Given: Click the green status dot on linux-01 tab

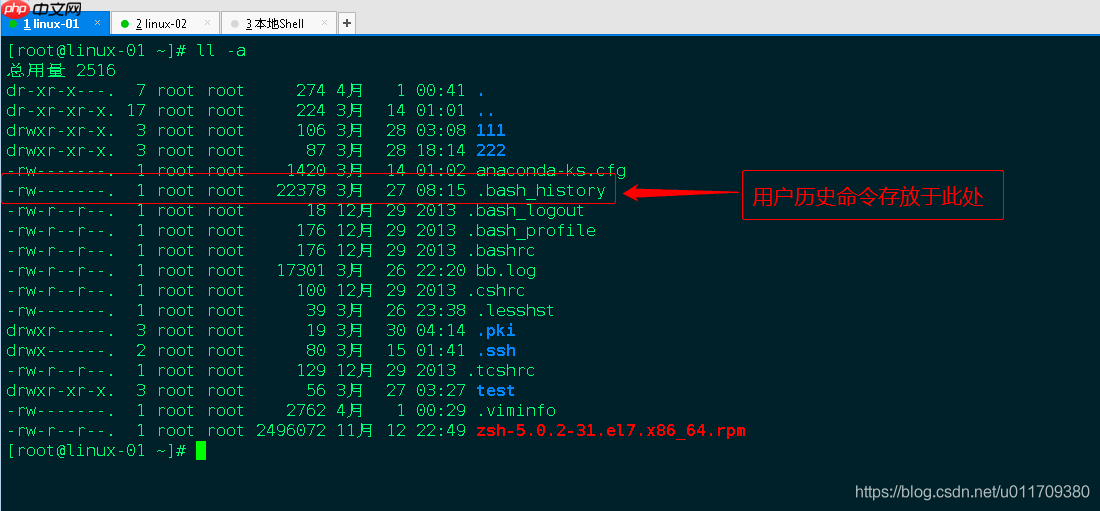Looking at the screenshot, I should (13, 24).
